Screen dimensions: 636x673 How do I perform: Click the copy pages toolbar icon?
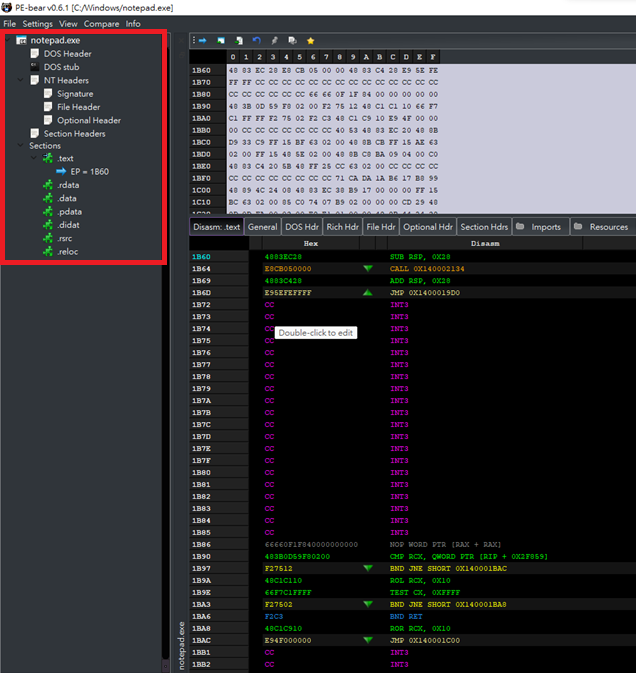293,41
